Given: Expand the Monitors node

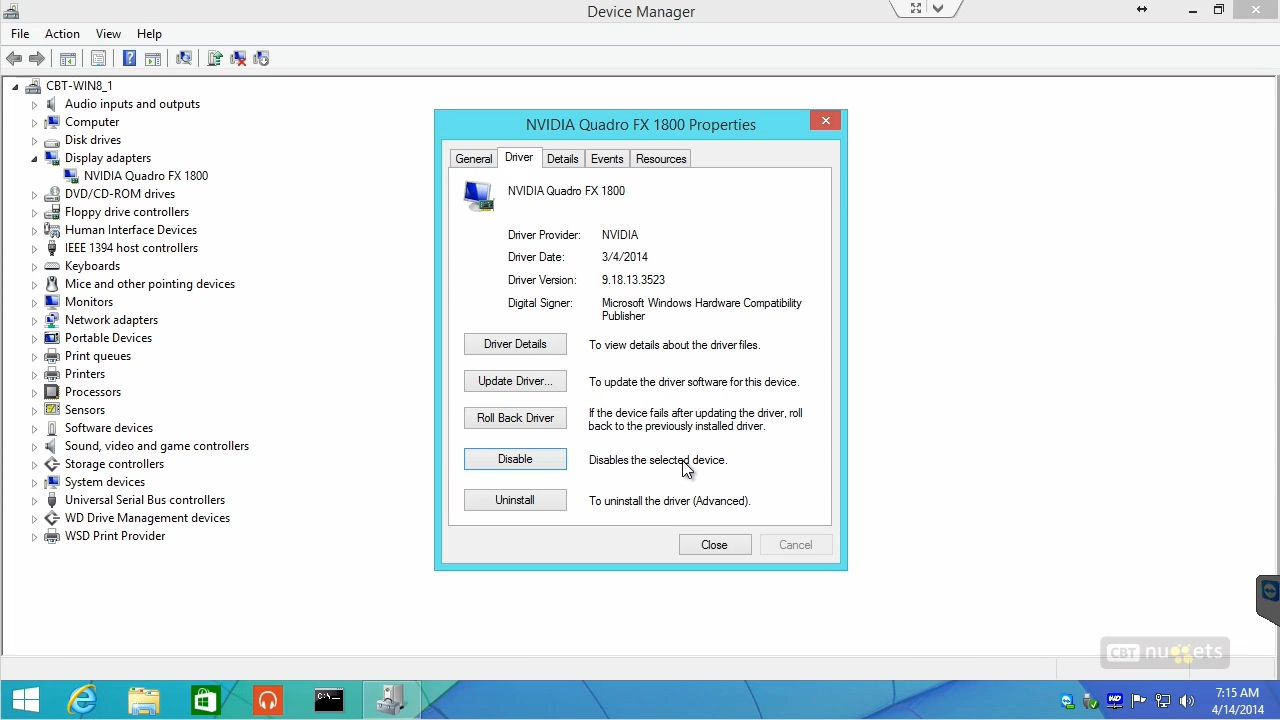Looking at the screenshot, I should click(x=34, y=302).
